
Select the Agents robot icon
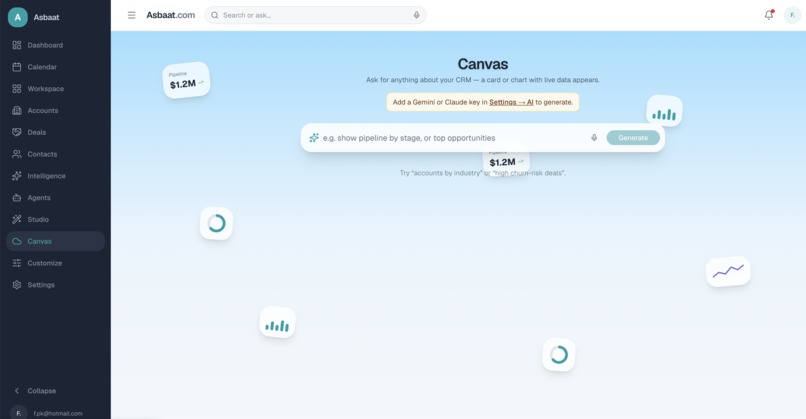tap(16, 197)
